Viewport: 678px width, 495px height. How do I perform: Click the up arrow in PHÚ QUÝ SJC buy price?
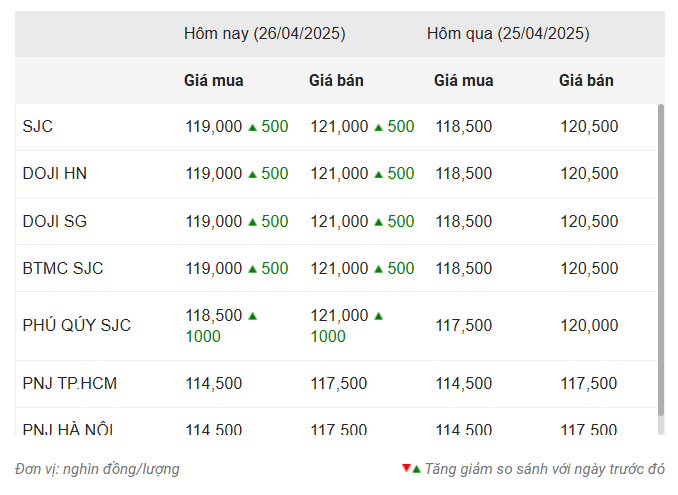(253, 316)
